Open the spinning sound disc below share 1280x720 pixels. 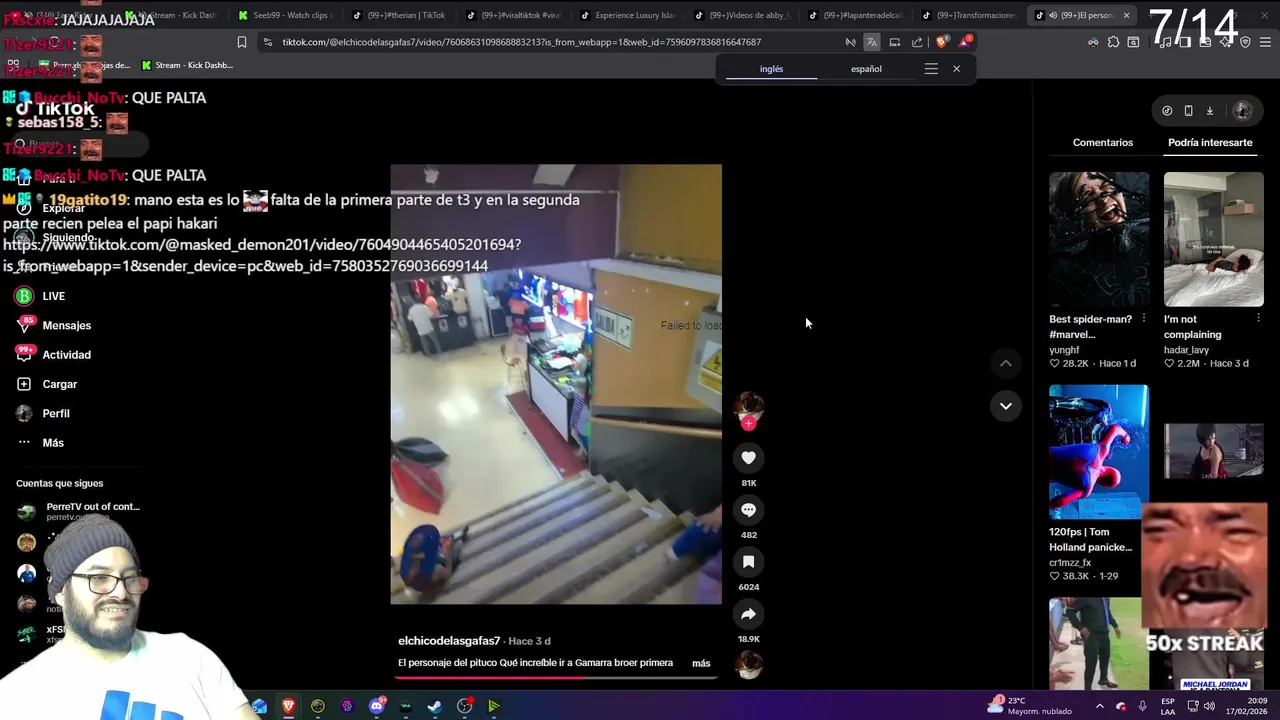749,664
